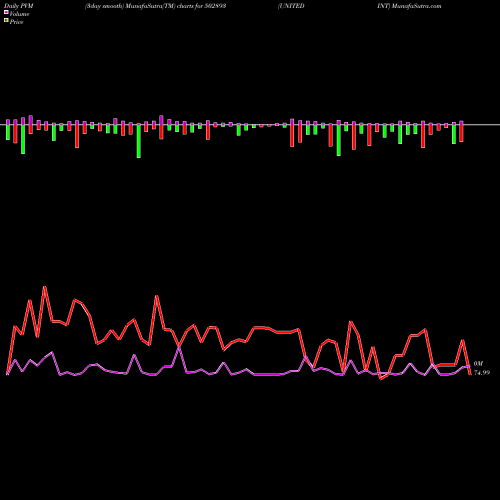Viewport: 500px width, 500px height.
Task: Click the '(UNITED' company name text
Action: point(291,6)
